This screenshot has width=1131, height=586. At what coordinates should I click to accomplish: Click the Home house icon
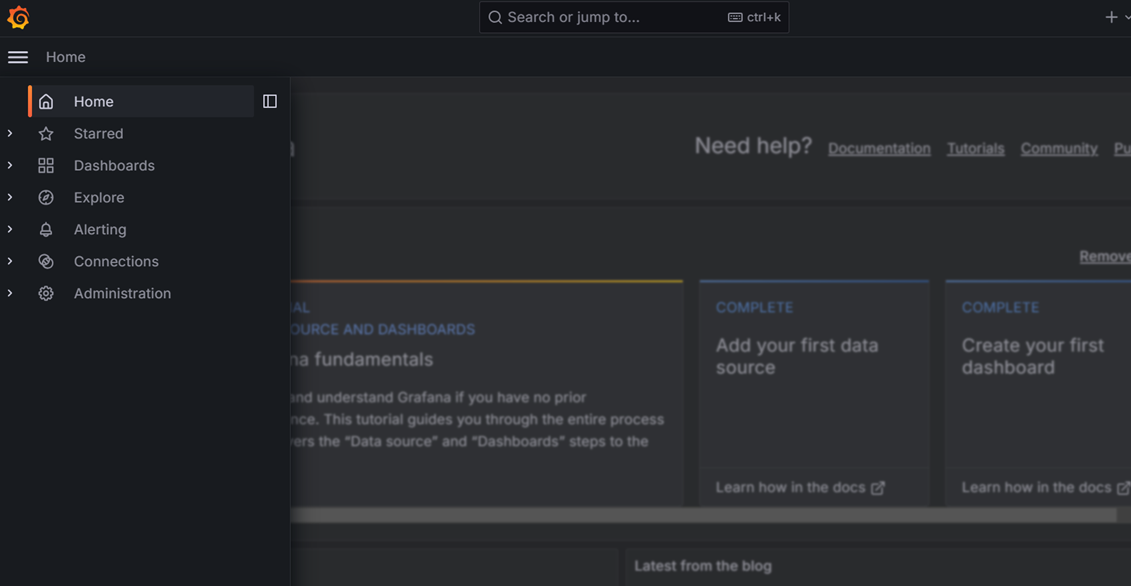coord(46,101)
